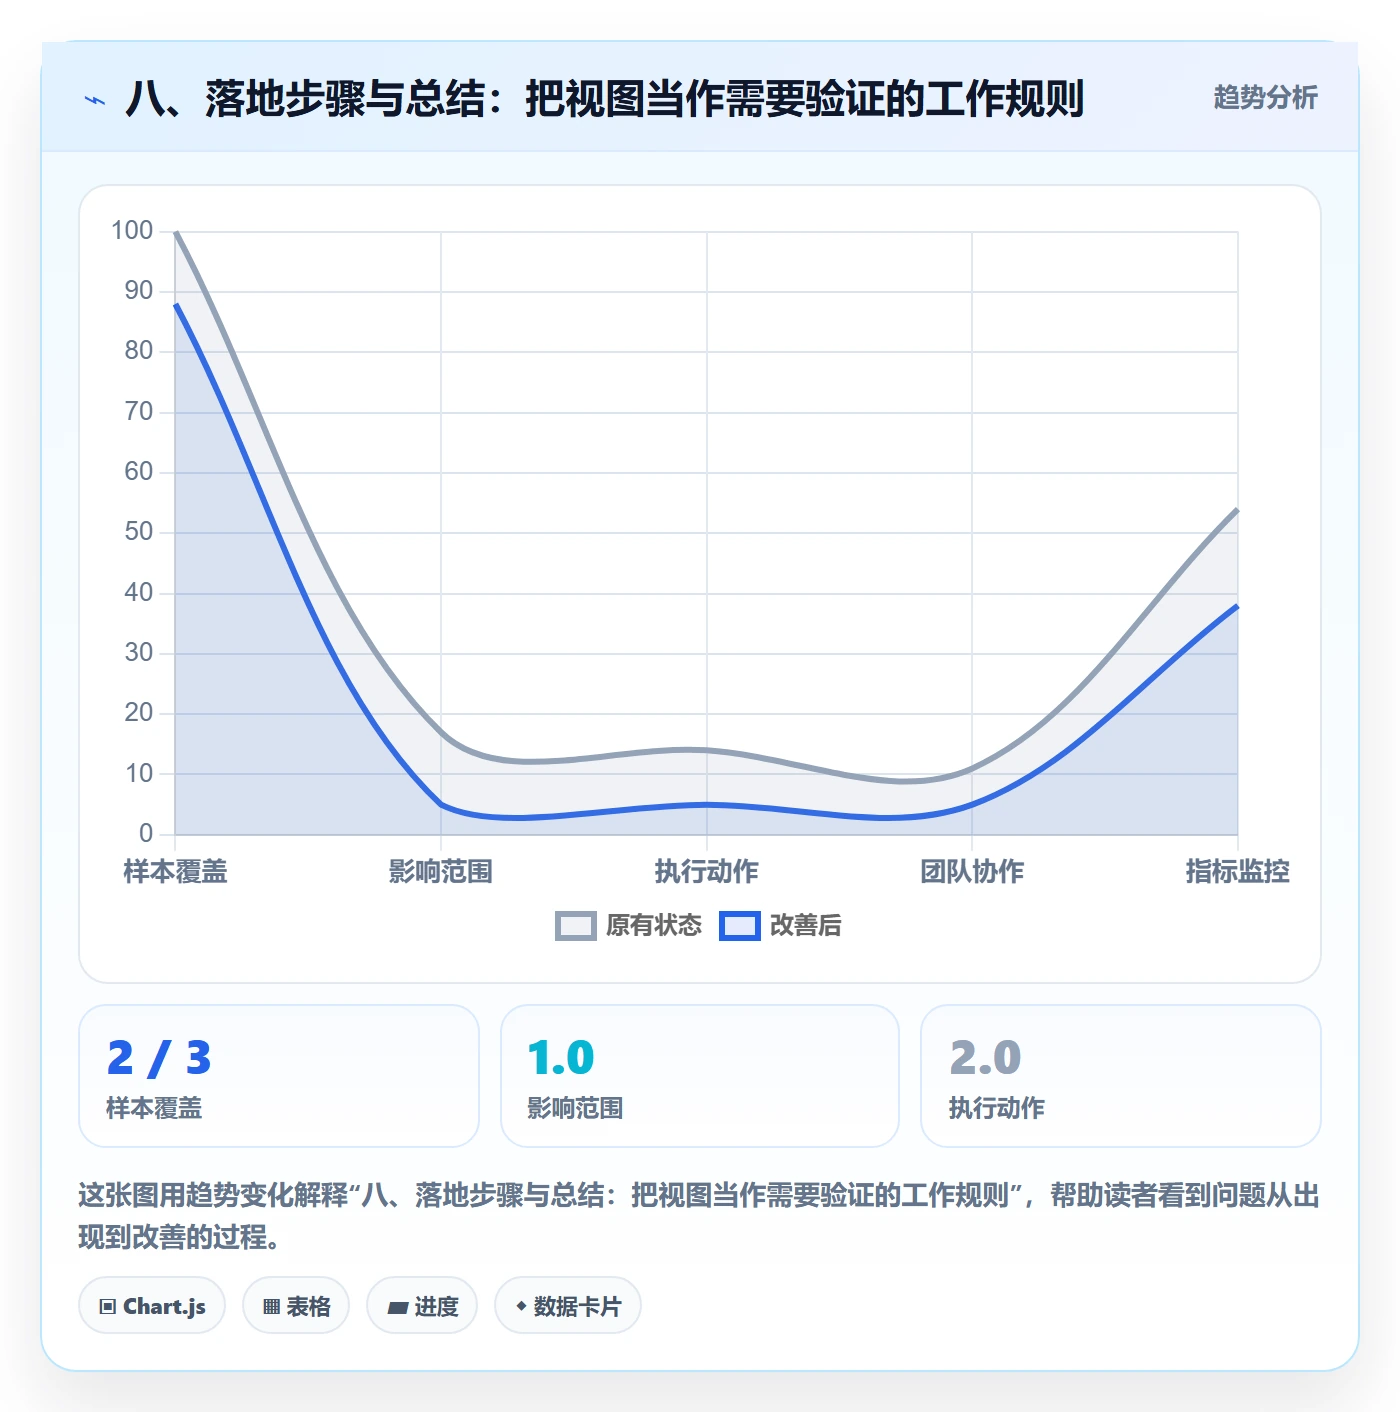The height and width of the screenshot is (1412, 1400).
Task: Click the 执行动作 x-axis label on the chart
Action: pos(706,872)
